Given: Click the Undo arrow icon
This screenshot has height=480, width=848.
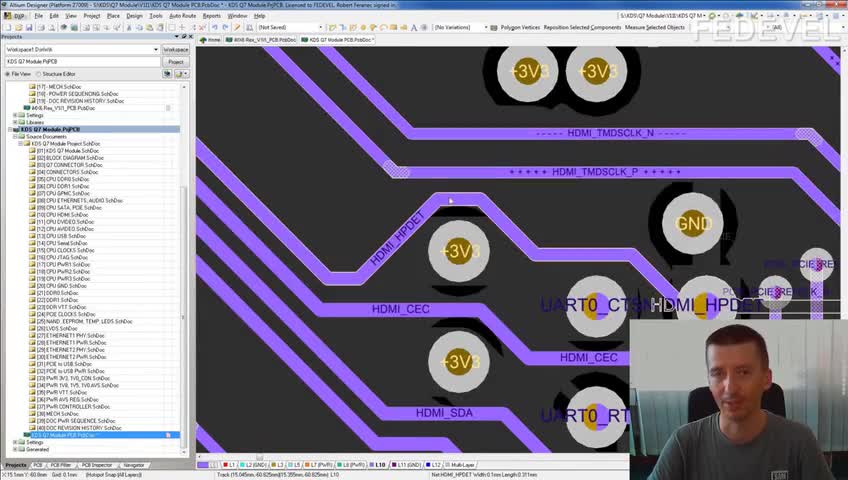Looking at the screenshot, I should click(214, 27).
